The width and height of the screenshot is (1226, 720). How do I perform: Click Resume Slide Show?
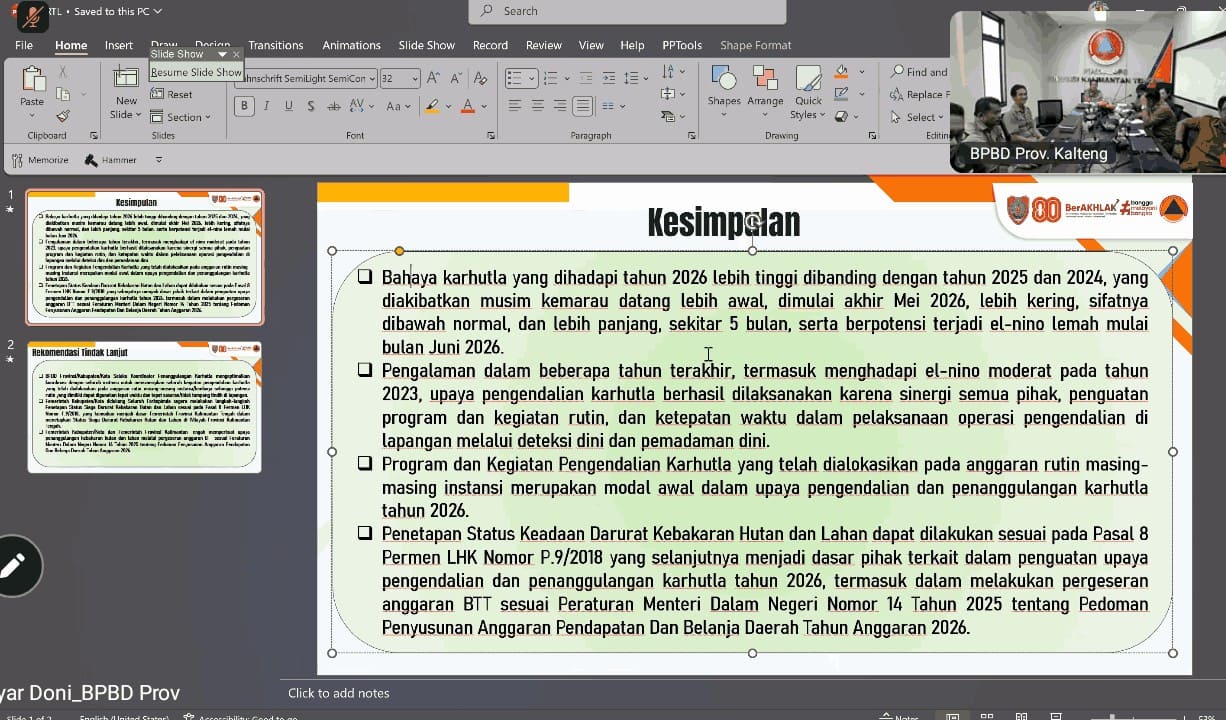(x=196, y=72)
